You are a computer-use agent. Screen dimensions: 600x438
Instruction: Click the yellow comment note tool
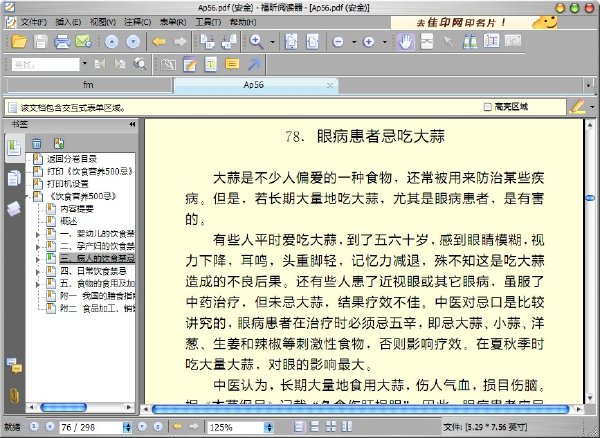232,64
